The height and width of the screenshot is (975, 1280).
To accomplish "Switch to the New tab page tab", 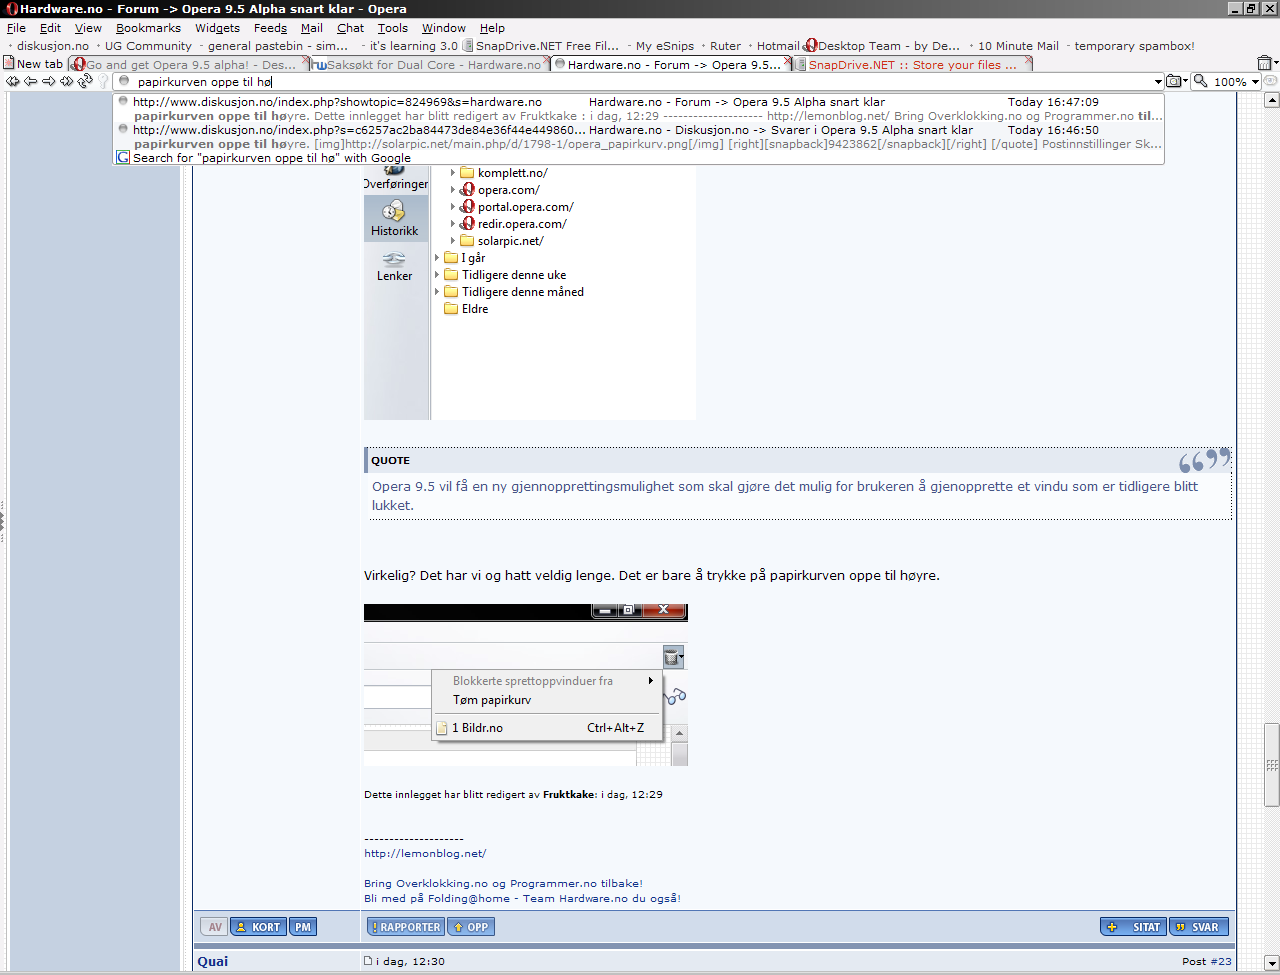I will tap(34, 64).
